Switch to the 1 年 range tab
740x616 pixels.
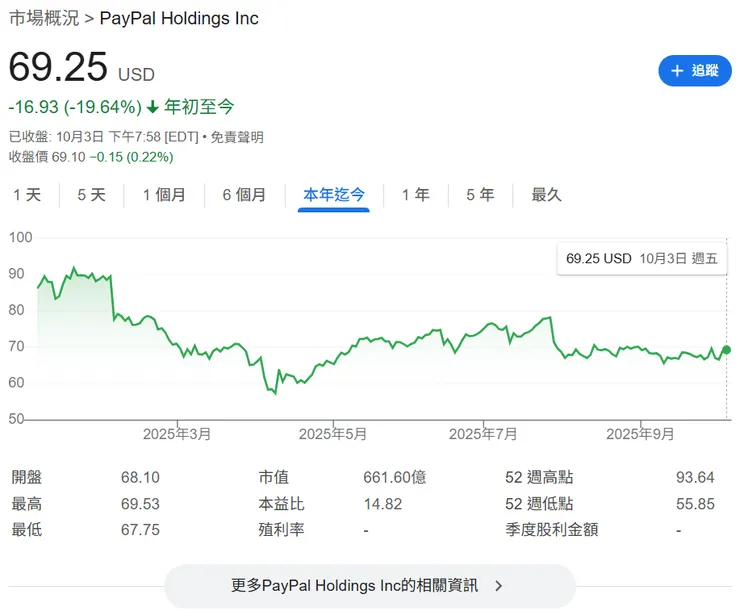[x=416, y=194]
